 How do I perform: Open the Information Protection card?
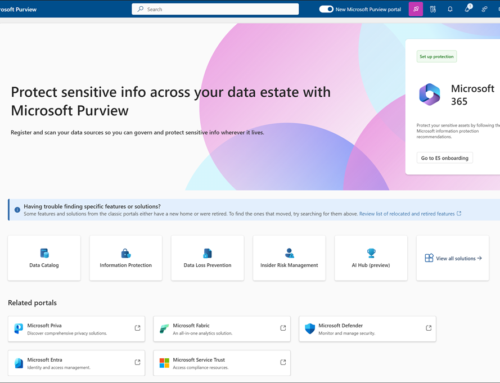126,258
